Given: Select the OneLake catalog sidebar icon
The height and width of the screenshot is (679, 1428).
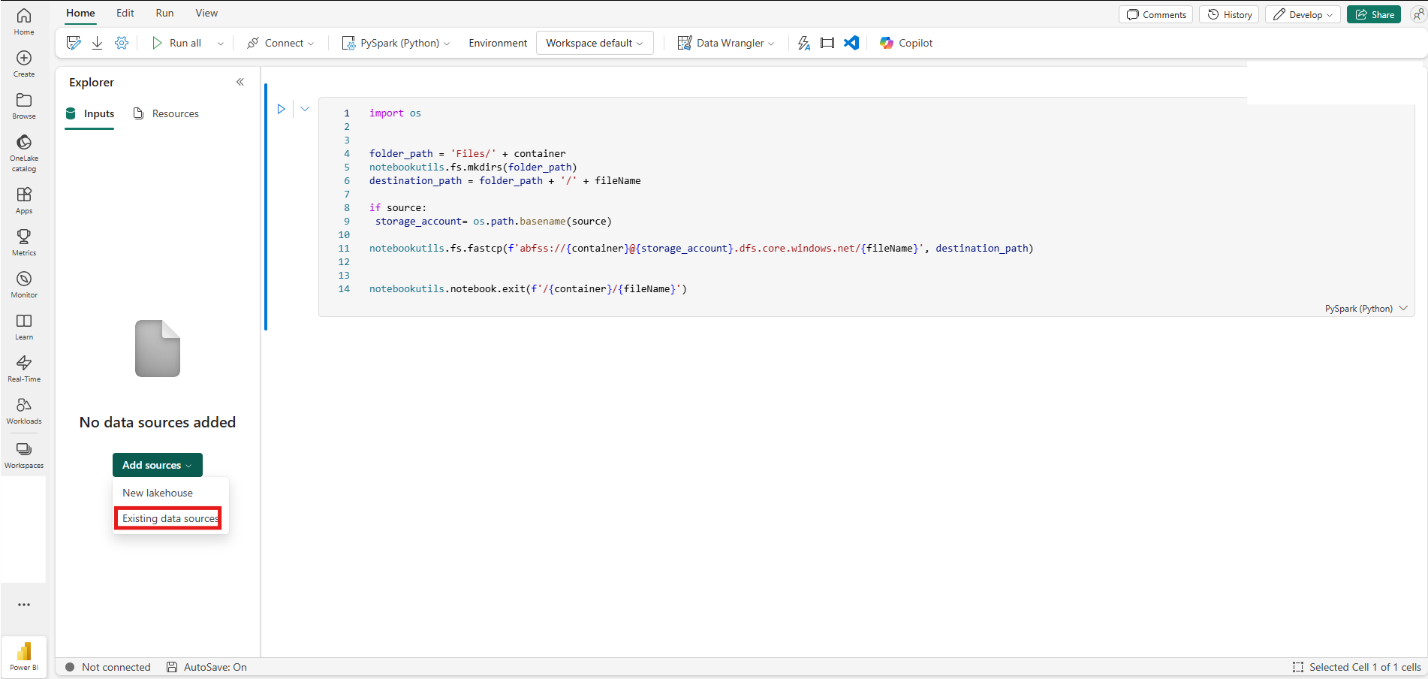Looking at the screenshot, I should [23, 150].
